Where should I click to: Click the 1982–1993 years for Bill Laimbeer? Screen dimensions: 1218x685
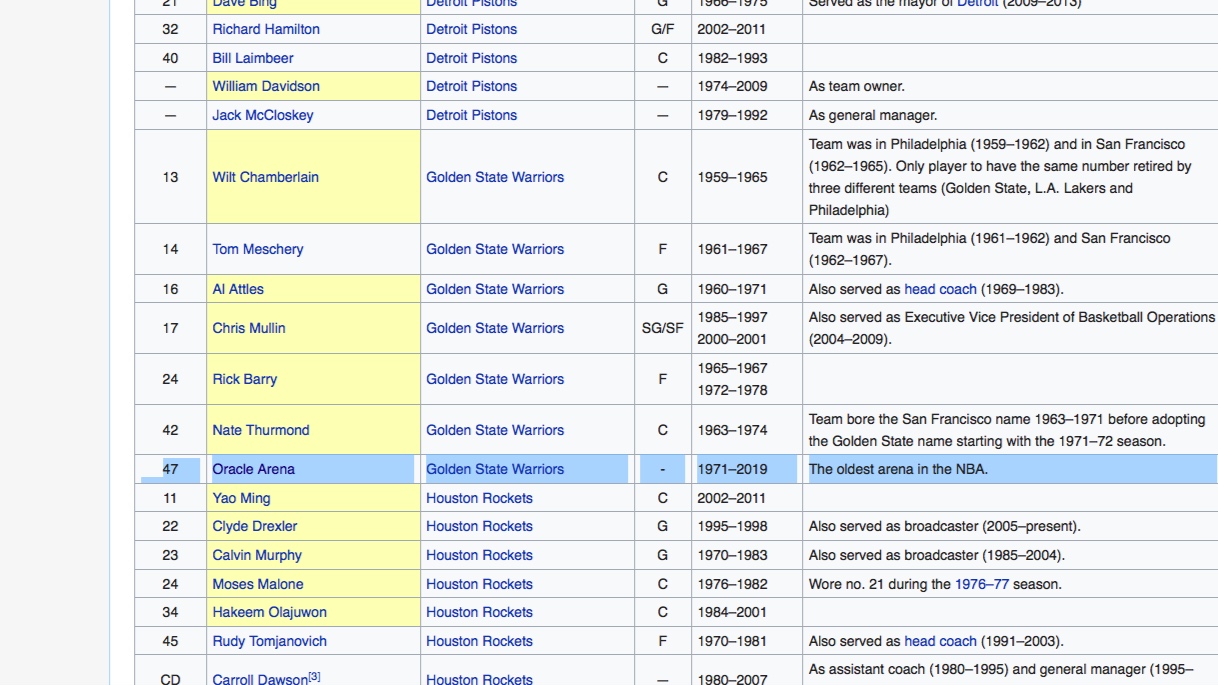click(x=732, y=58)
